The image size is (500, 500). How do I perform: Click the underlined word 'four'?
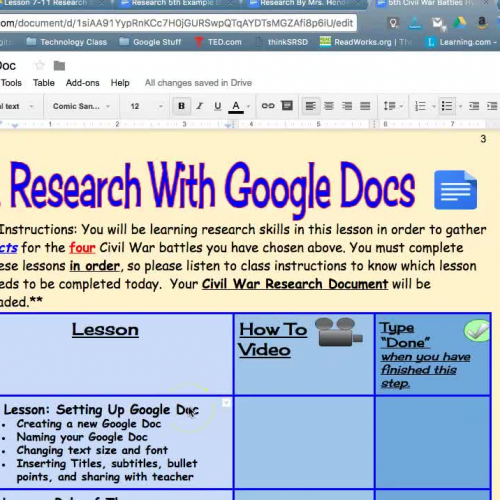pyautogui.click(x=82, y=248)
